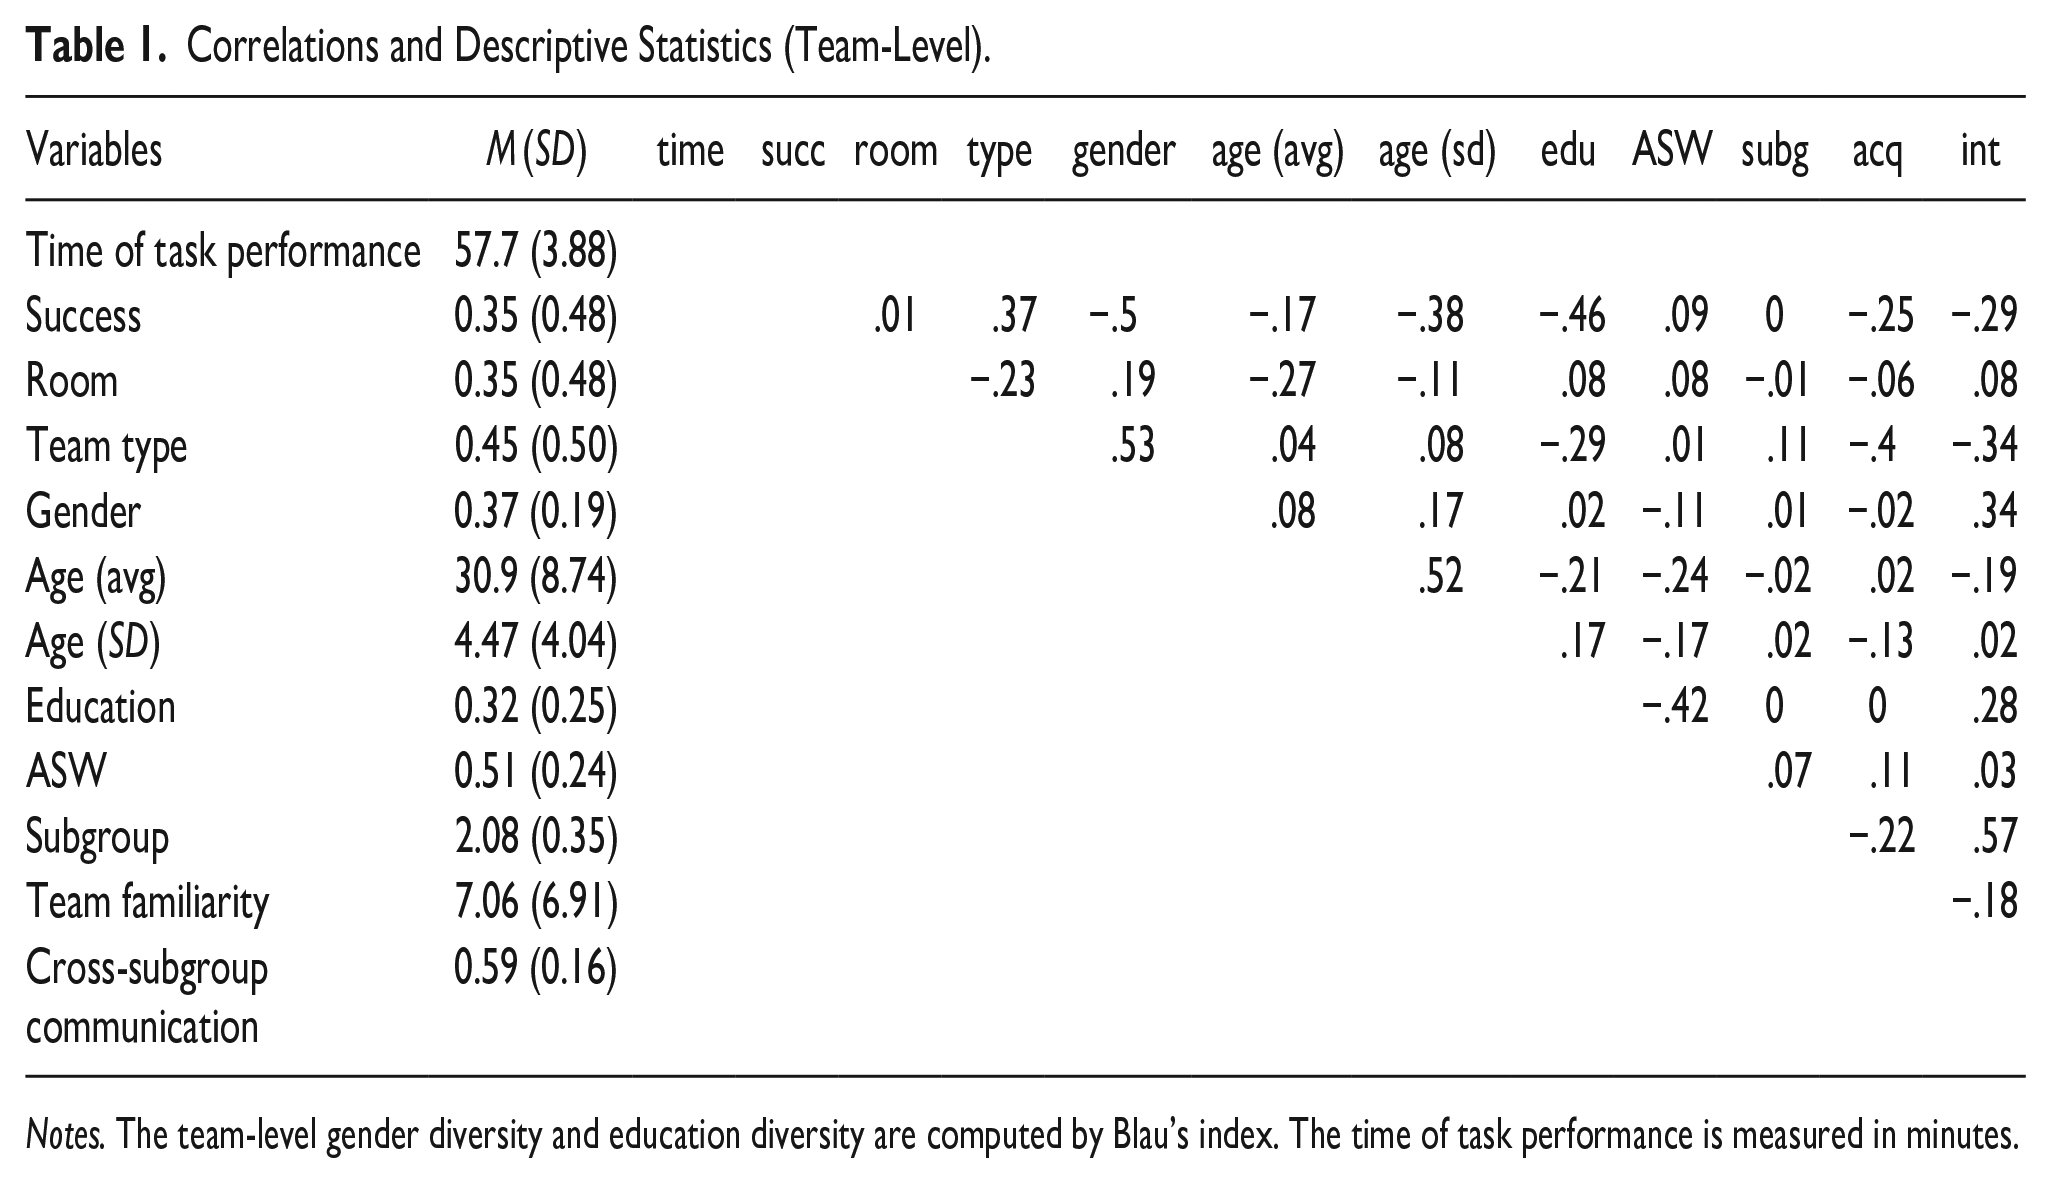Click the Team type–gender correlation .53
This screenshot has height=1183, width=2051.
coord(1132,446)
